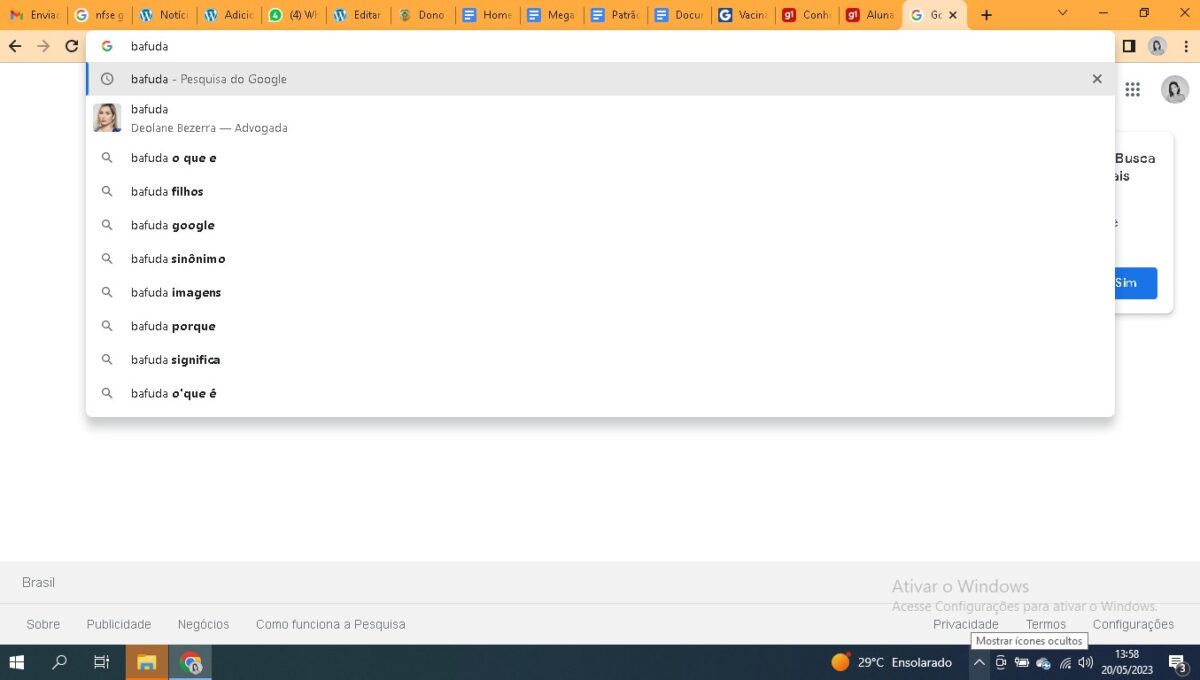Open Windows Task View

click(x=101, y=662)
